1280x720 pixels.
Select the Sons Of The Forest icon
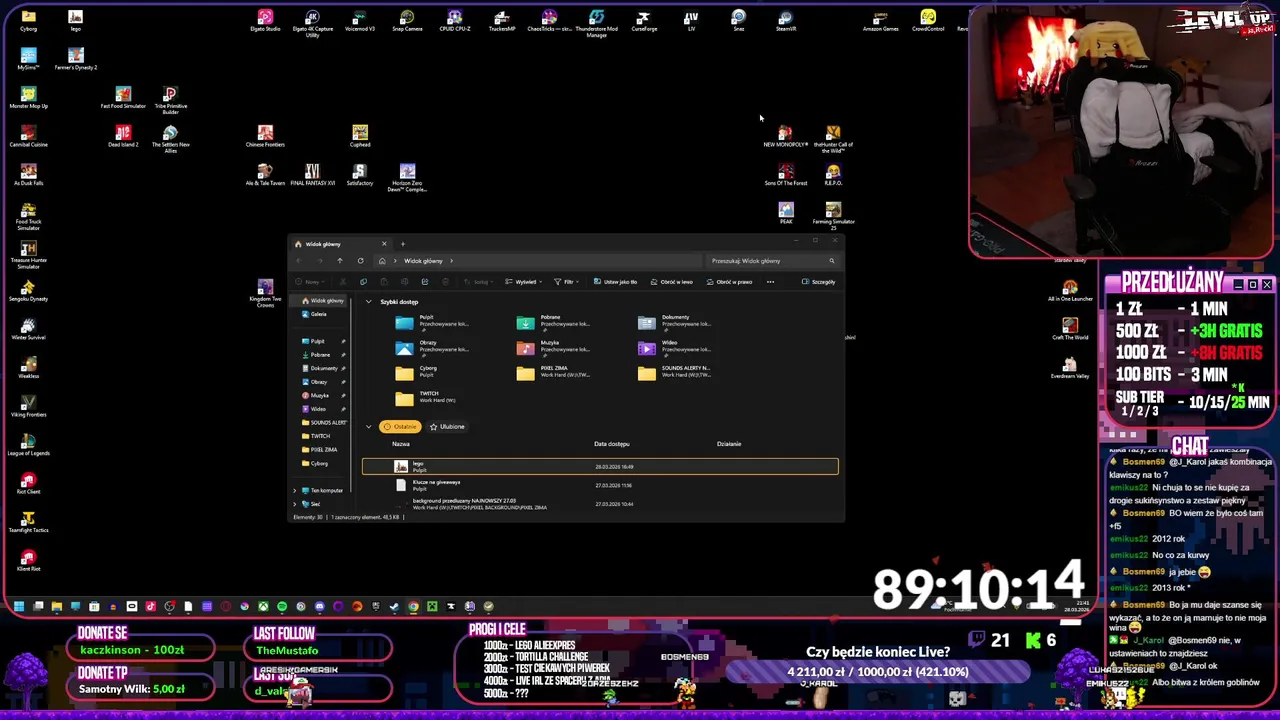point(785,175)
